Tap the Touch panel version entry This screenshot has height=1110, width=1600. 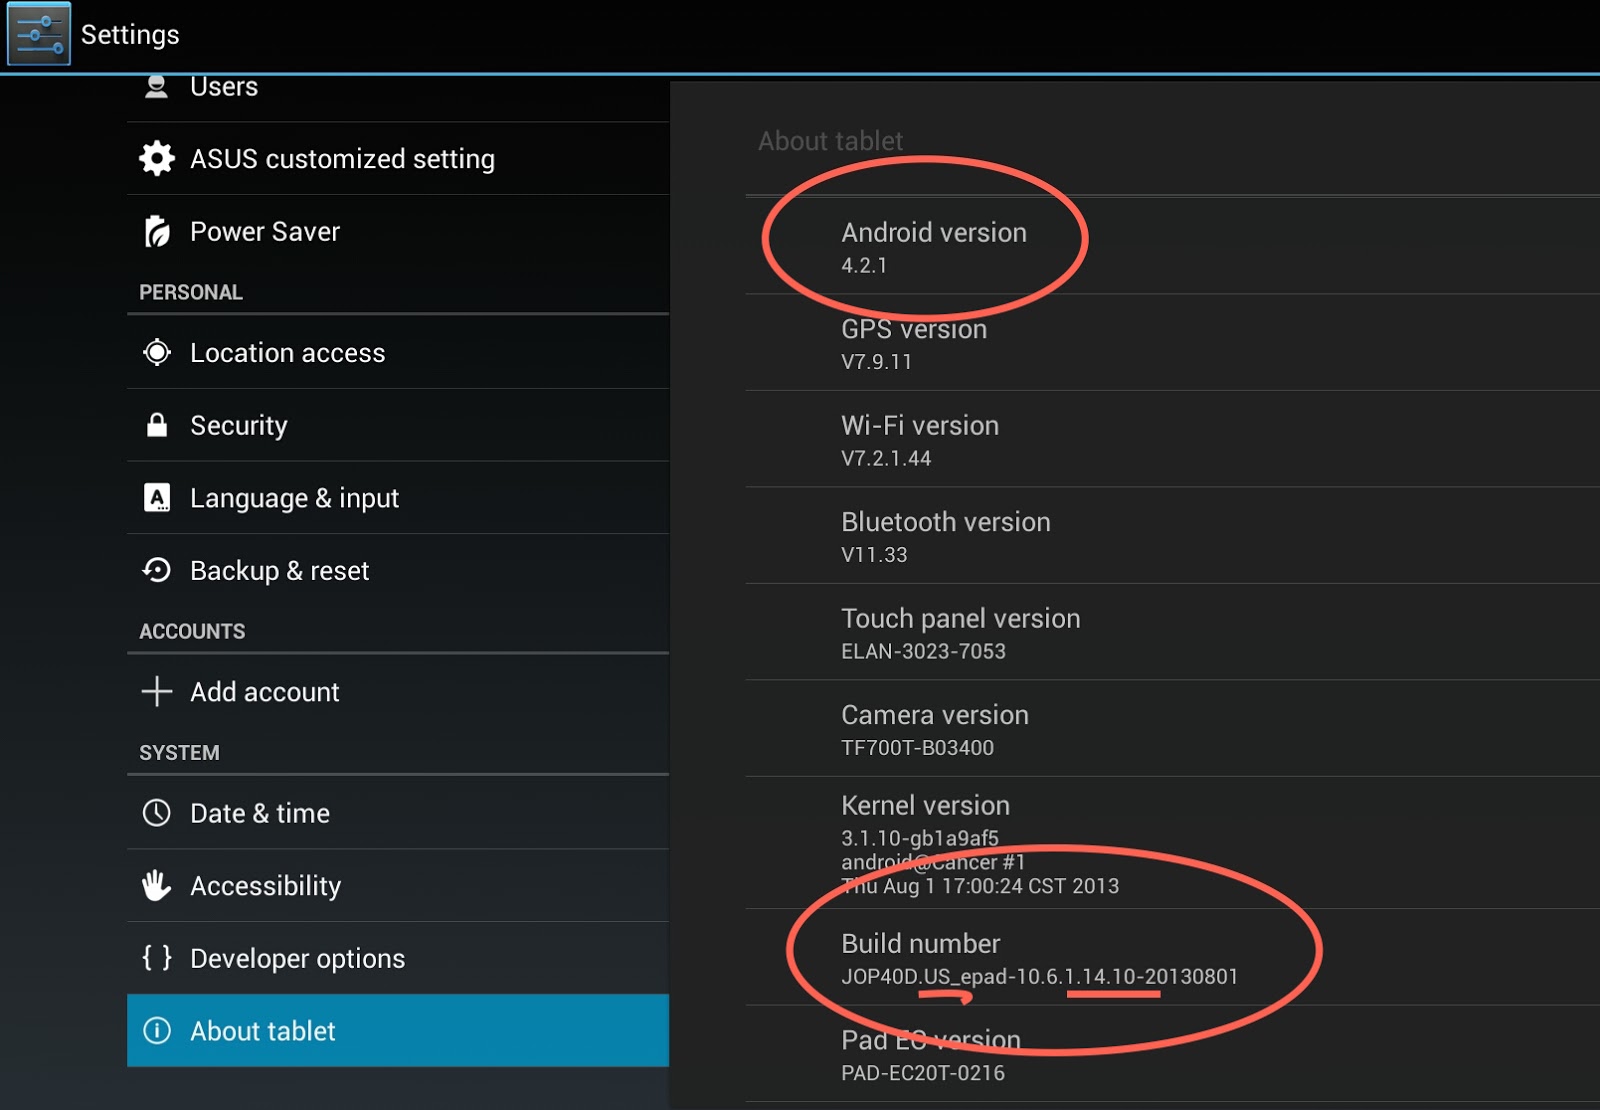click(960, 633)
